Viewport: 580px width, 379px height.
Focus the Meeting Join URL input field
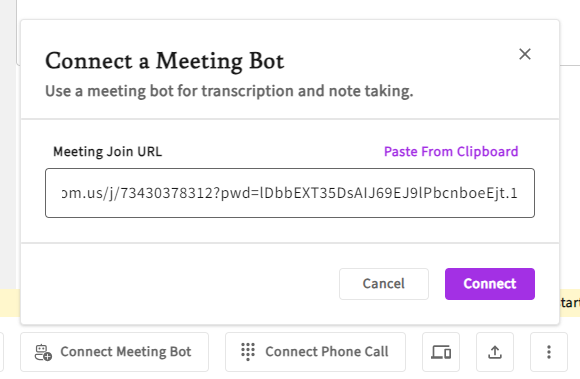point(290,193)
